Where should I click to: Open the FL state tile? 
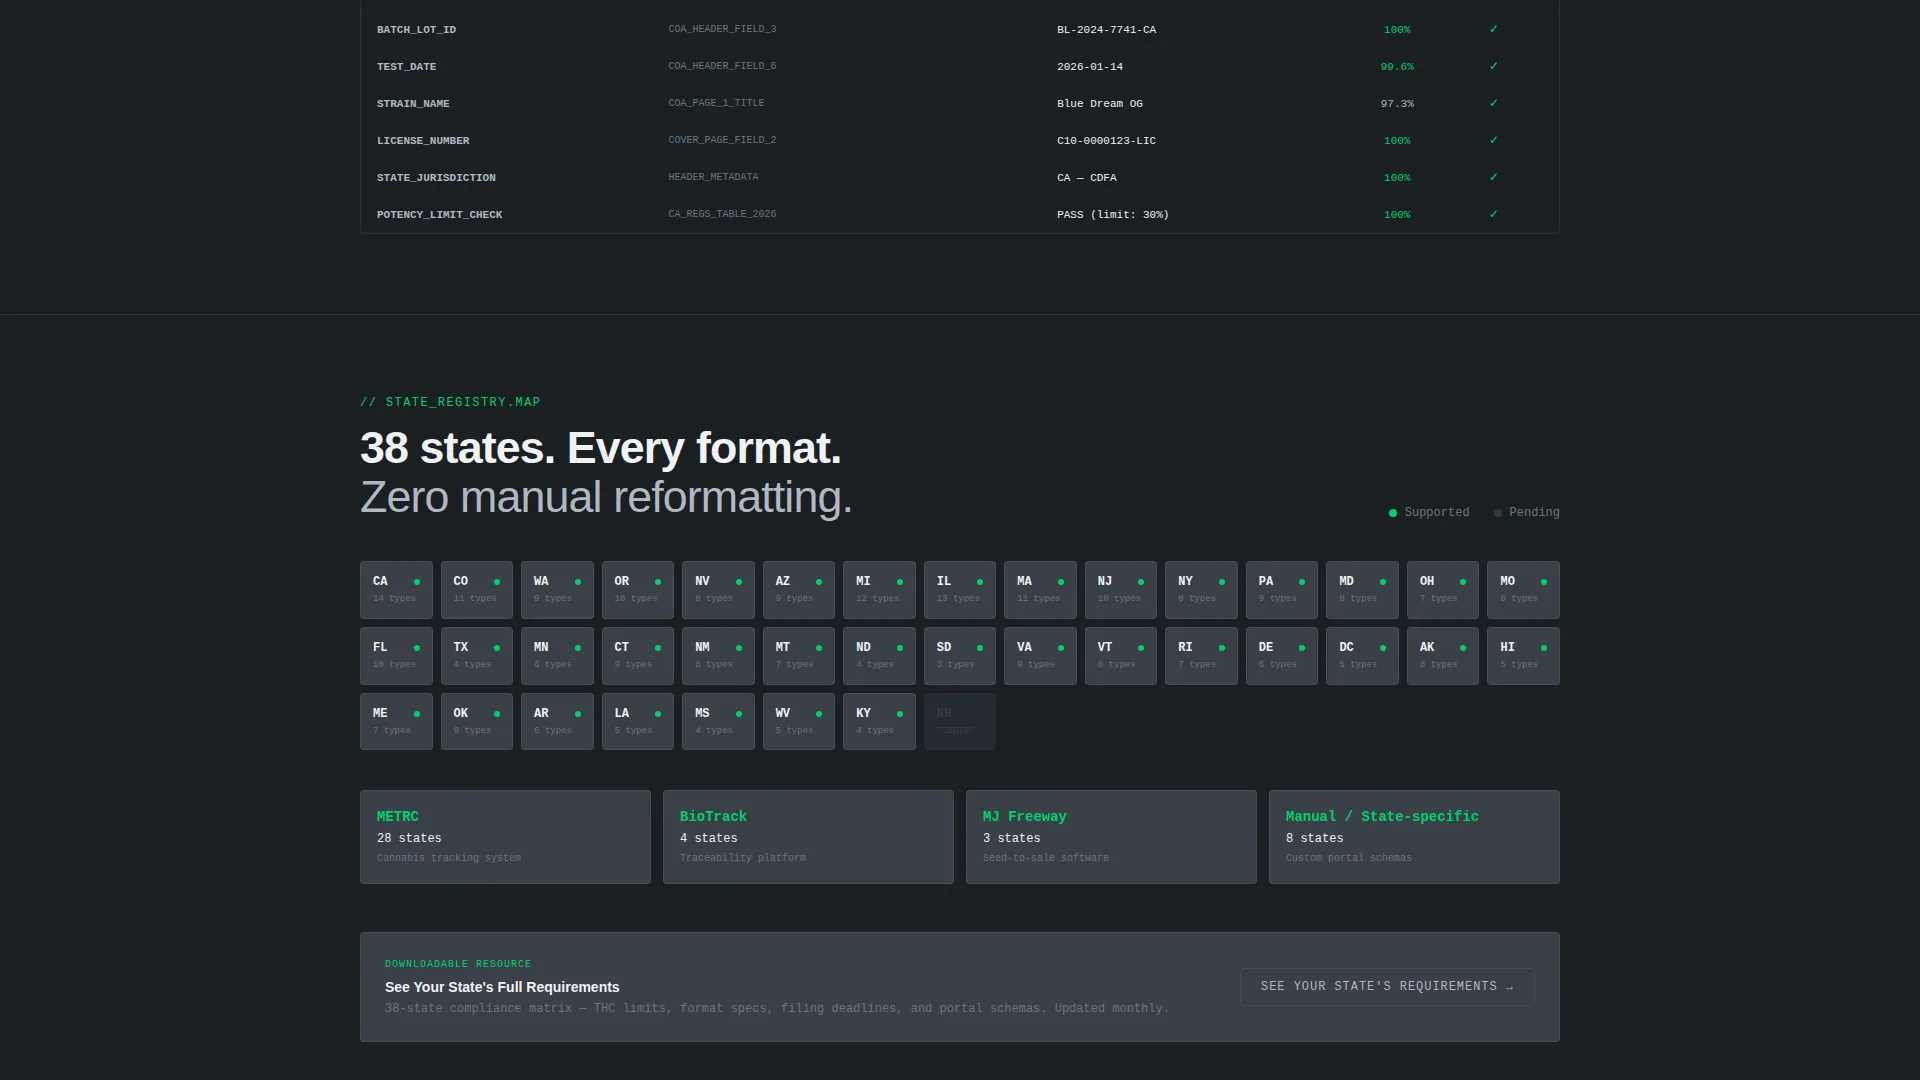point(396,656)
